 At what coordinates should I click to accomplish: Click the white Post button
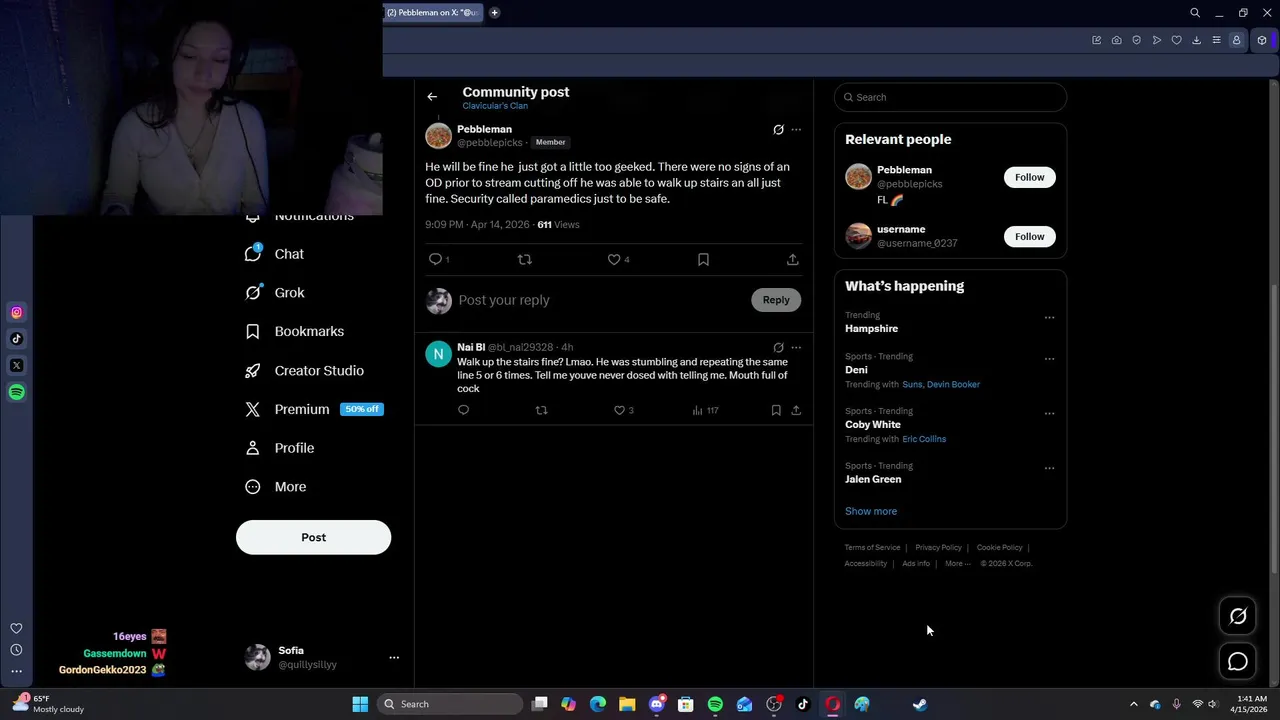coord(313,537)
